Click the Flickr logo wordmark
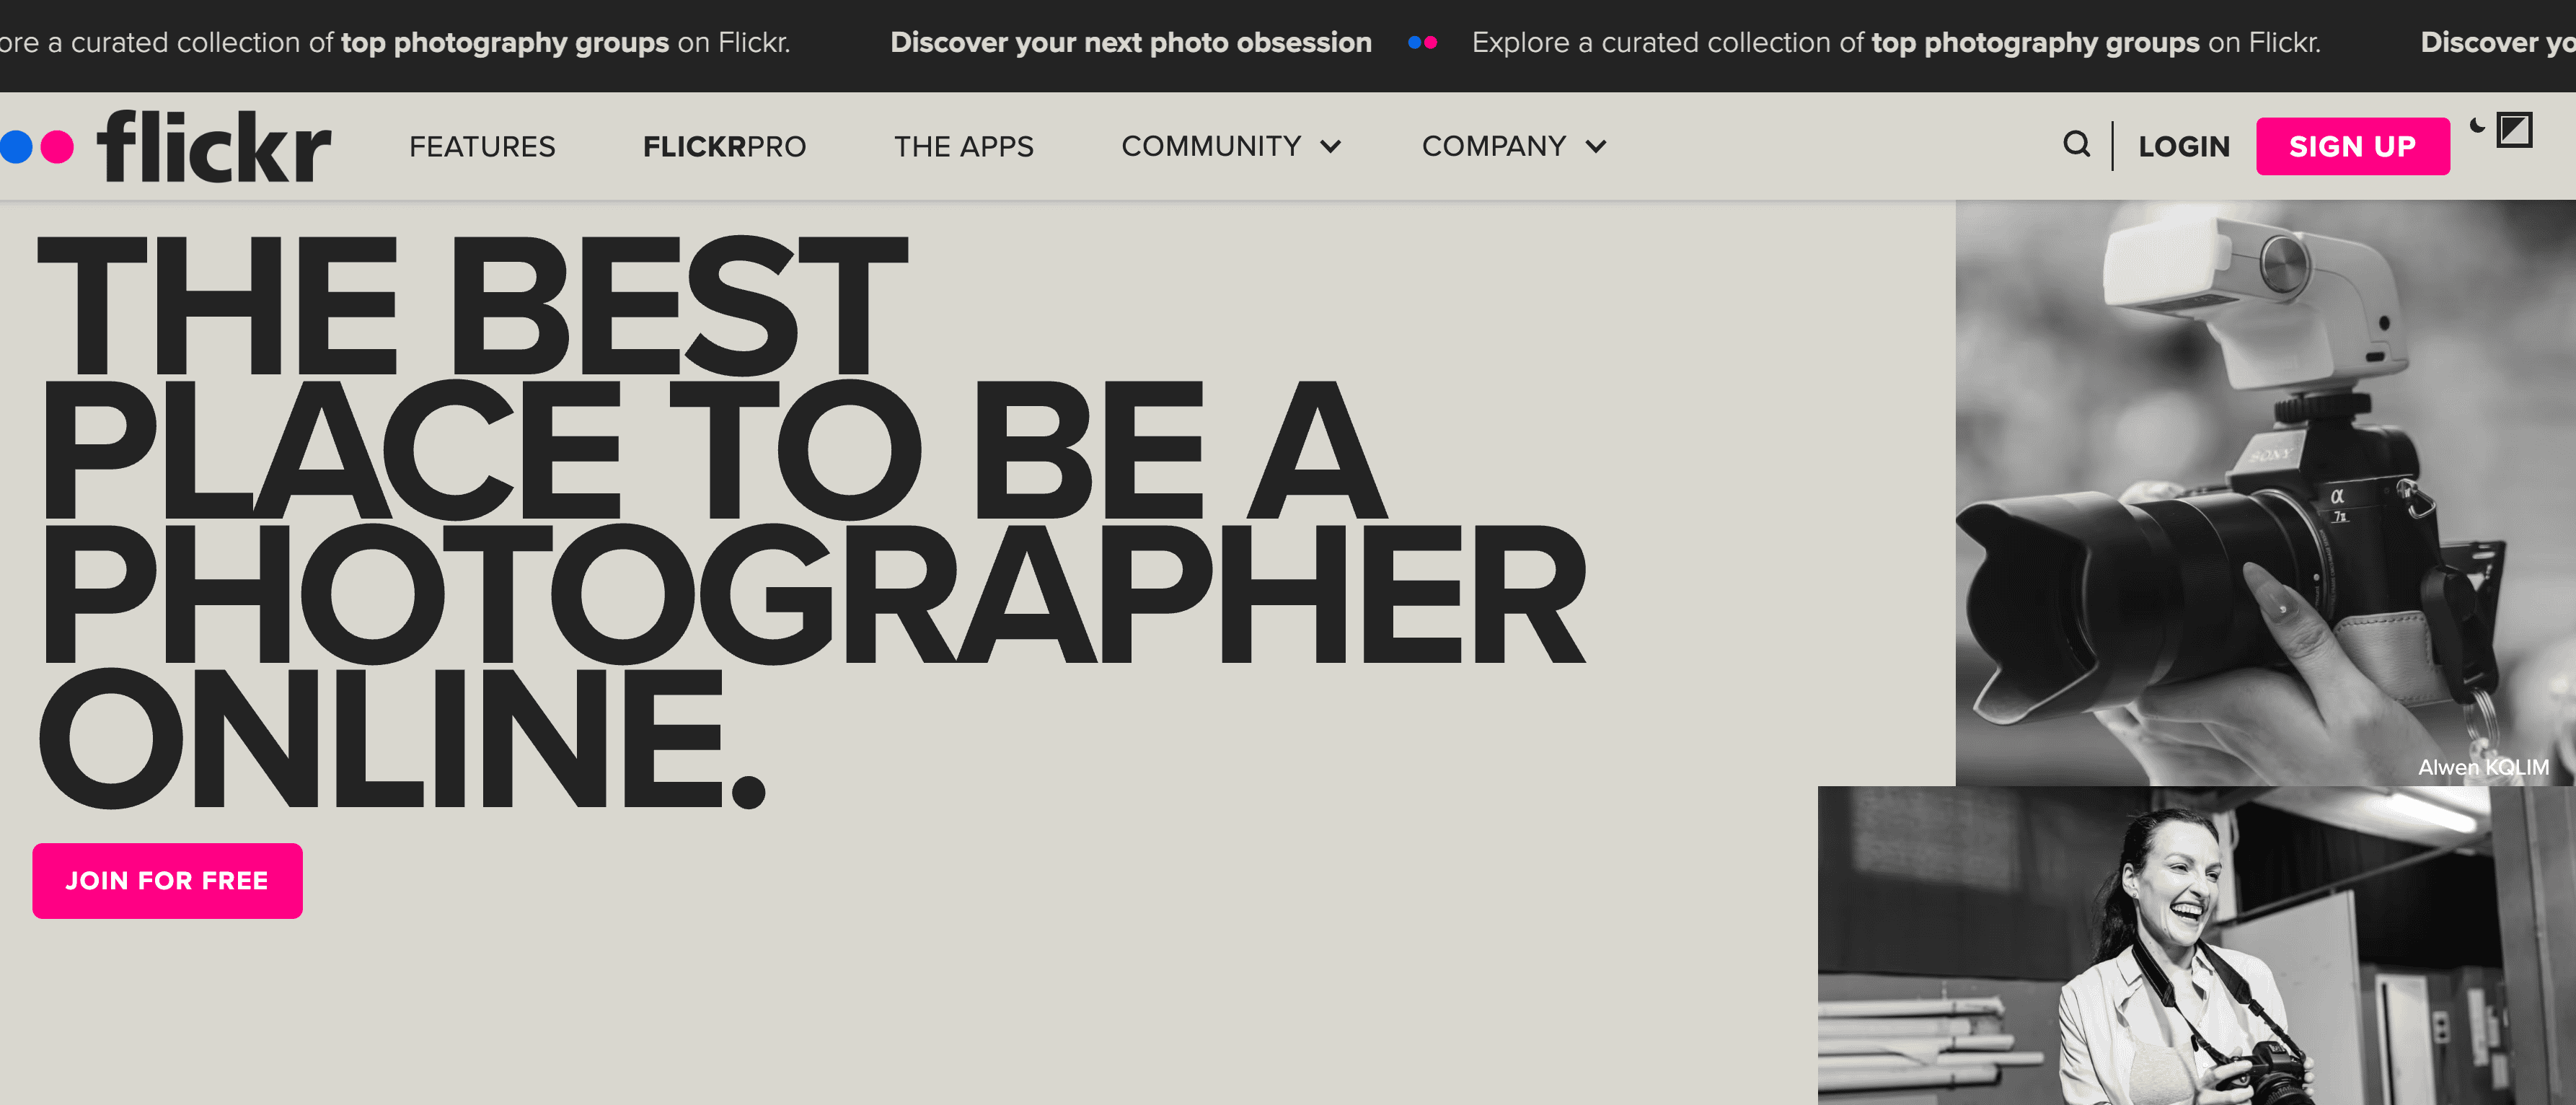 pos(213,147)
